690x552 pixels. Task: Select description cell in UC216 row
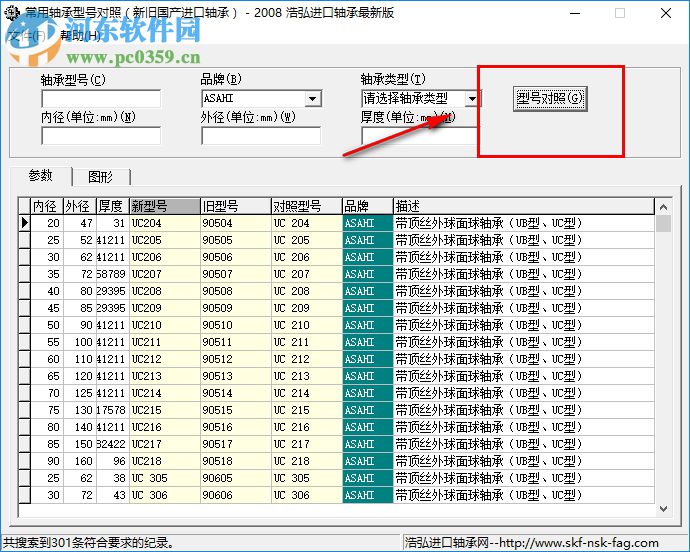tap(524, 427)
